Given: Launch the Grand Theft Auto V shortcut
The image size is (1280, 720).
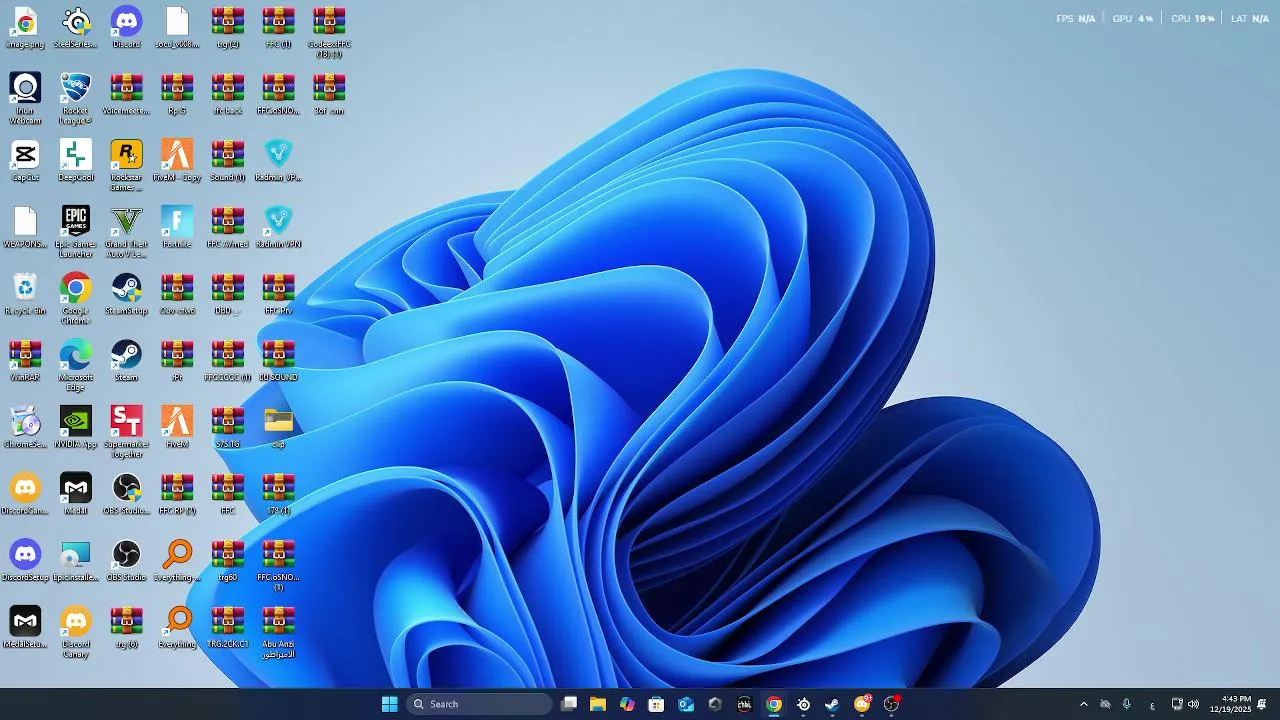Looking at the screenshot, I should click(x=126, y=232).
